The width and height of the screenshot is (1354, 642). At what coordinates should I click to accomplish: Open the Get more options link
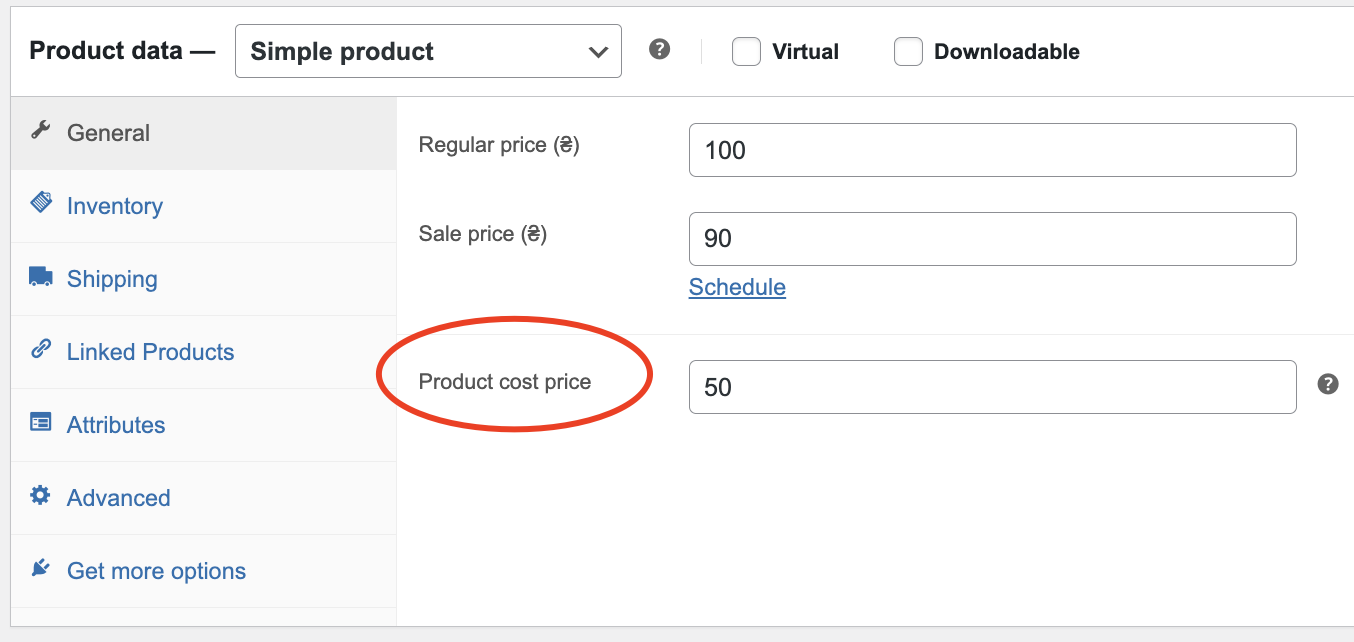pos(156,571)
